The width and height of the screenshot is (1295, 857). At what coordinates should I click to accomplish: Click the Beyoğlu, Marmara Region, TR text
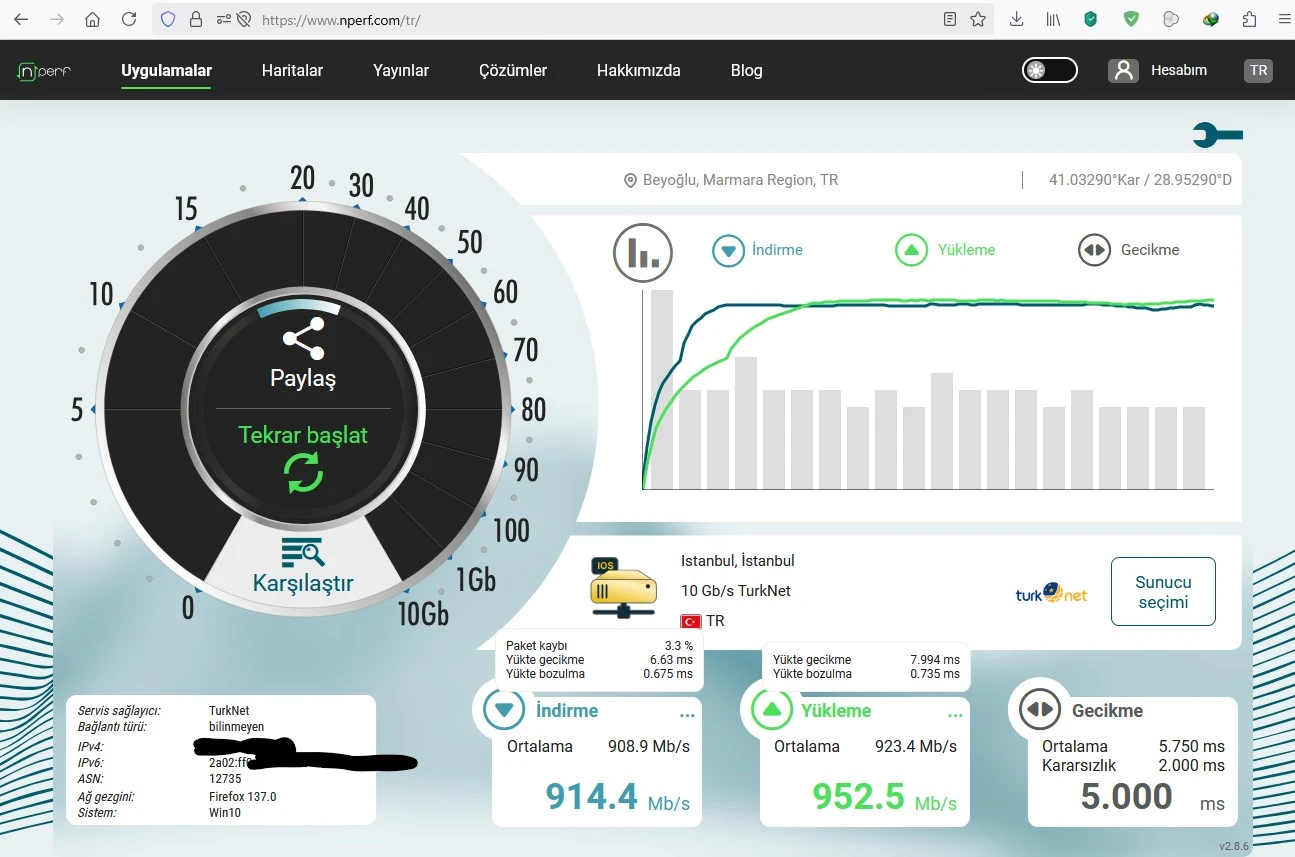click(x=740, y=180)
